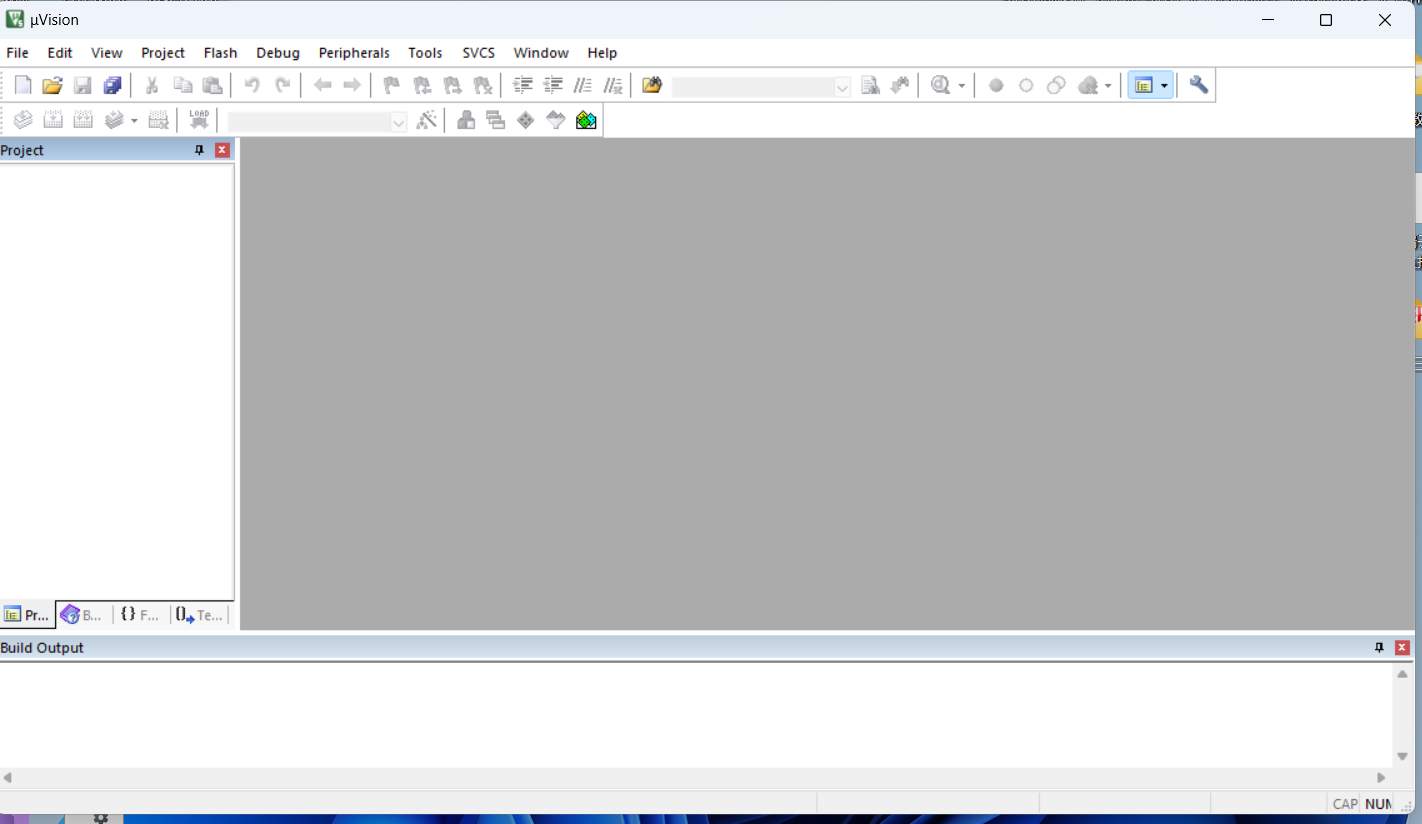Click the Open file folder icon
The height and width of the screenshot is (824, 1422).
tap(53, 86)
